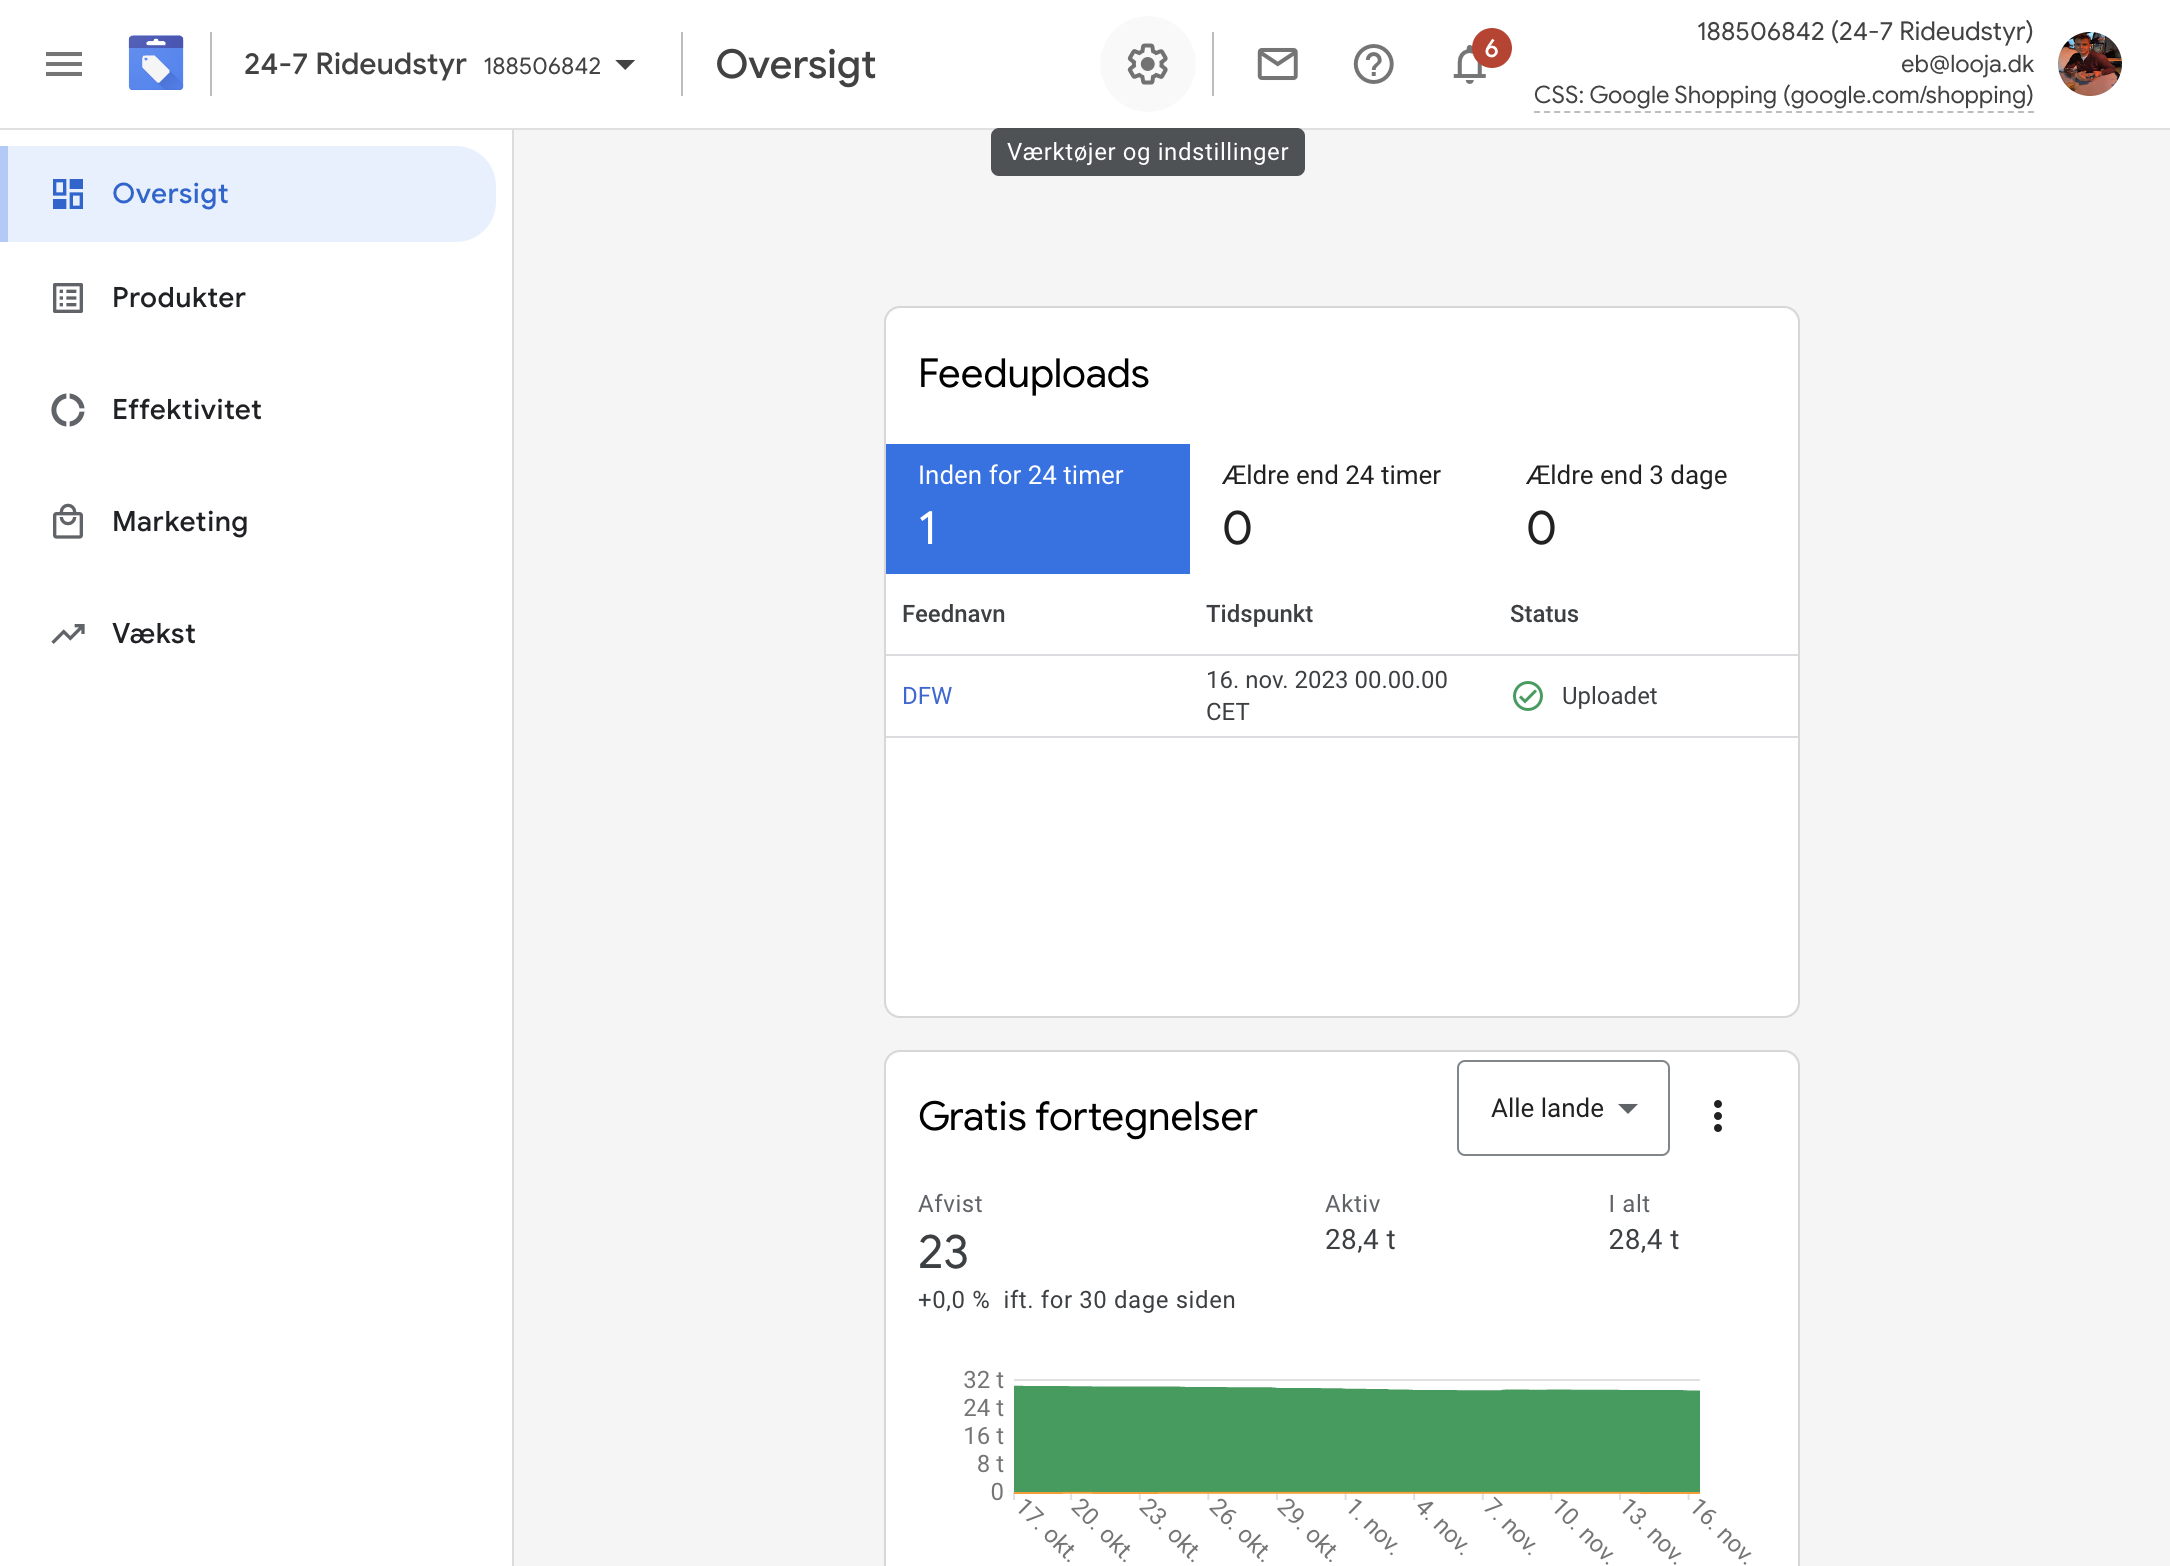Select the Inden for 24 timer tab

[x=1037, y=509]
